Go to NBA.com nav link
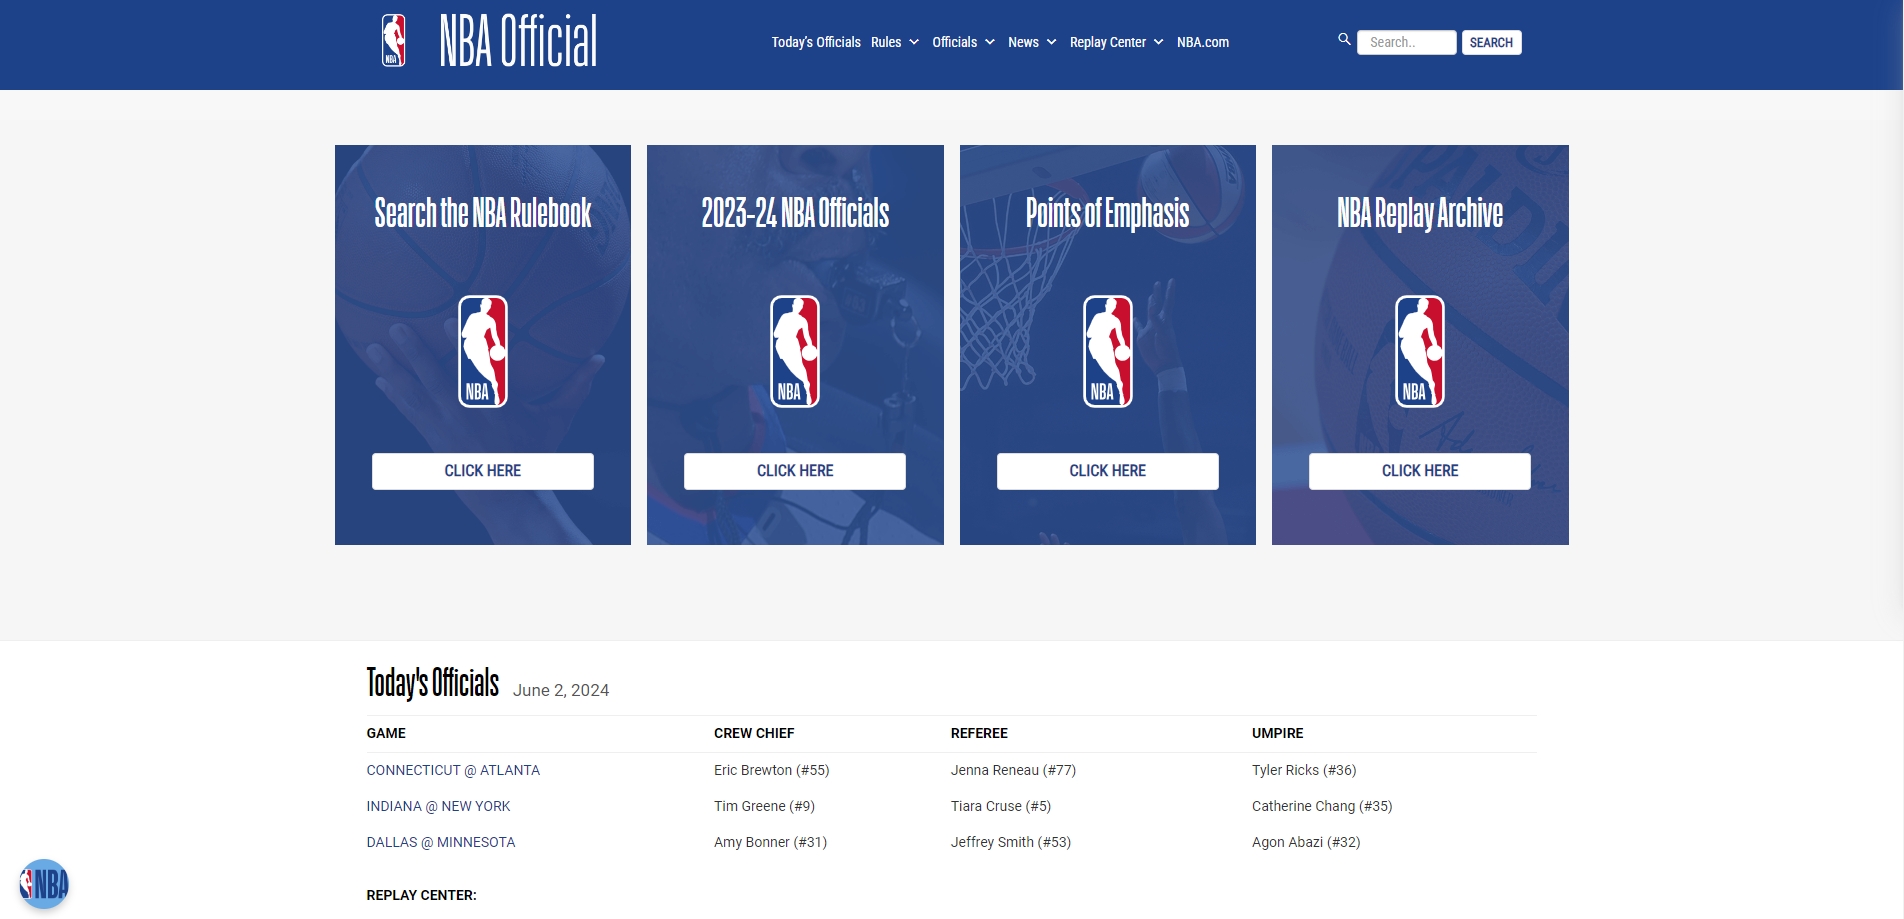 pyautogui.click(x=1203, y=42)
